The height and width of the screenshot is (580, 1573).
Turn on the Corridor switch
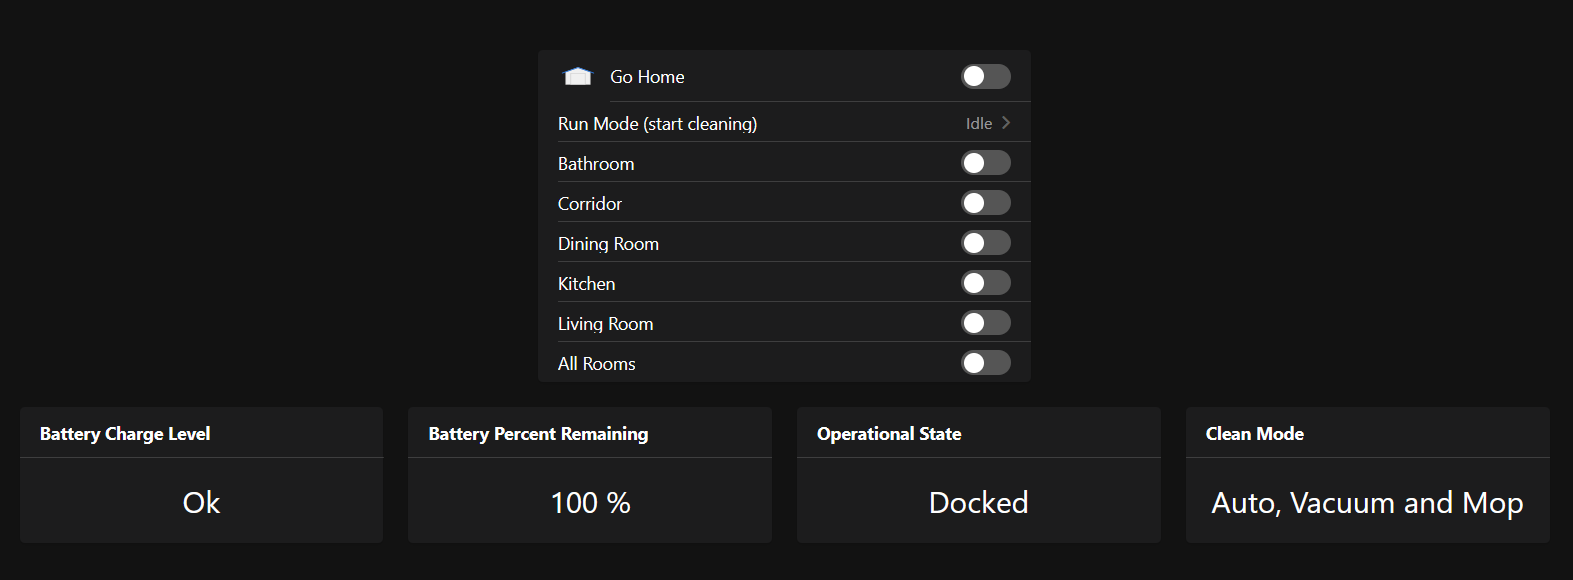coord(986,203)
